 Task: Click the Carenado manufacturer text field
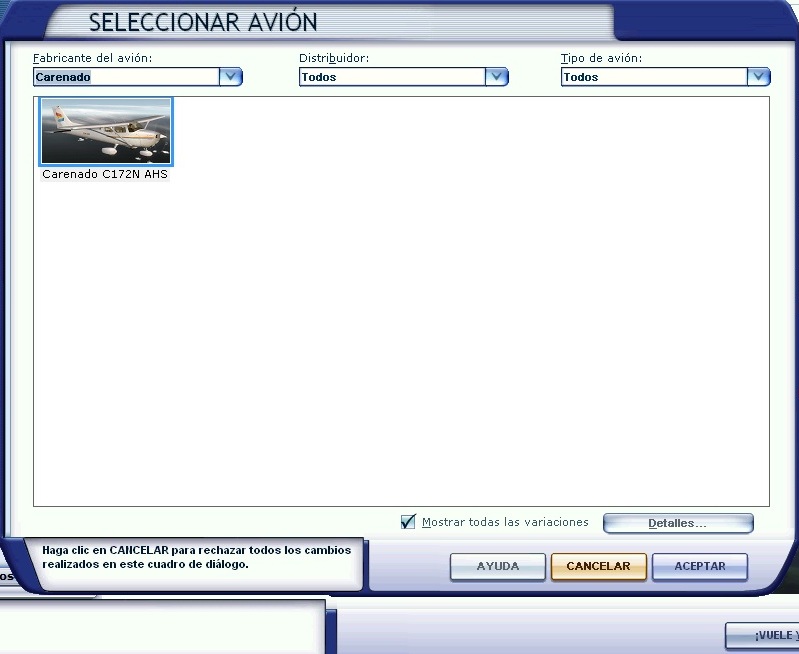[125, 77]
